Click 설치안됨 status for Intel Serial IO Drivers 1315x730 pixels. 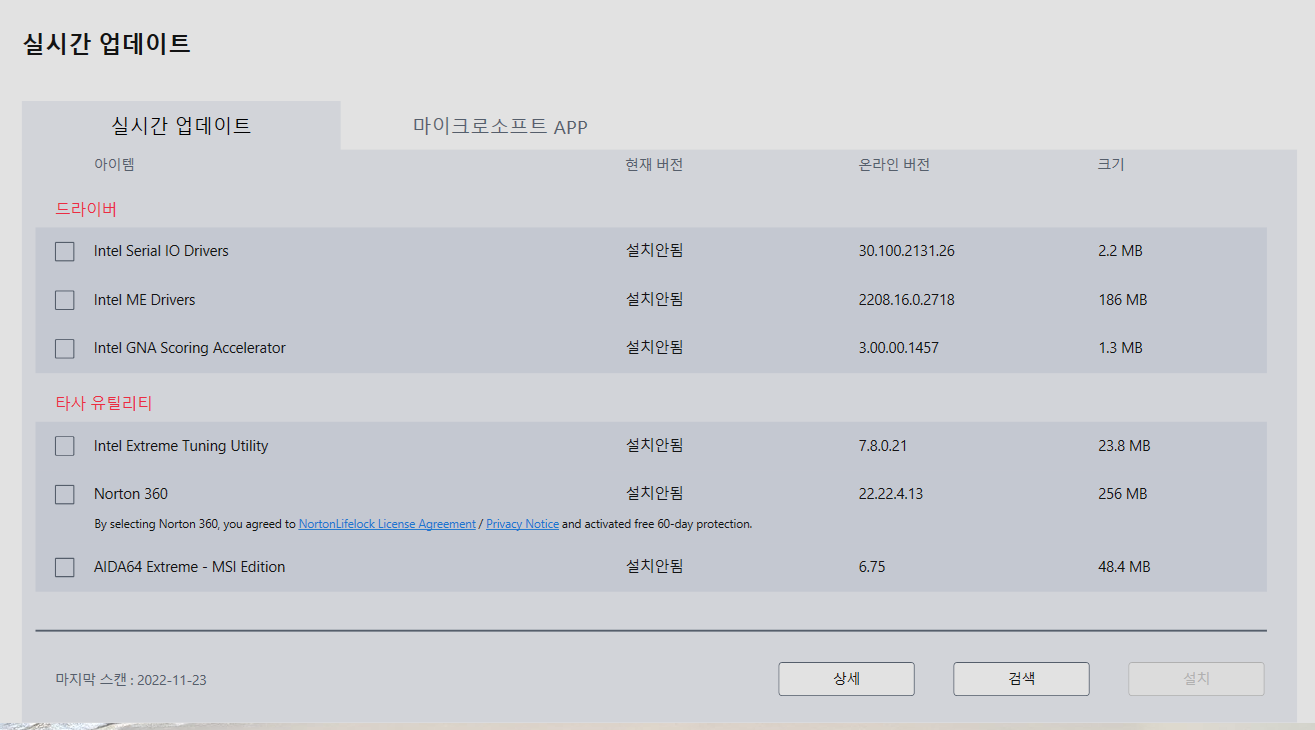[x=655, y=251]
